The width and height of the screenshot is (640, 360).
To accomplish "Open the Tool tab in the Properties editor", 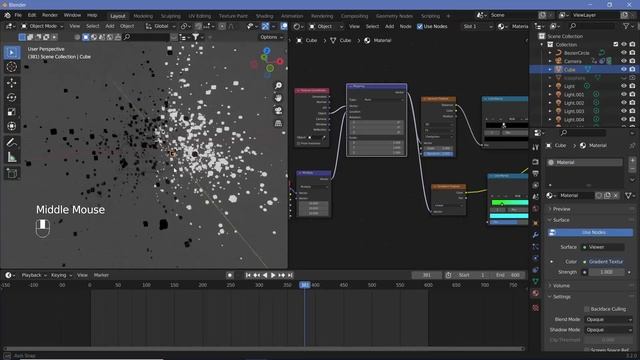I will point(536,147).
